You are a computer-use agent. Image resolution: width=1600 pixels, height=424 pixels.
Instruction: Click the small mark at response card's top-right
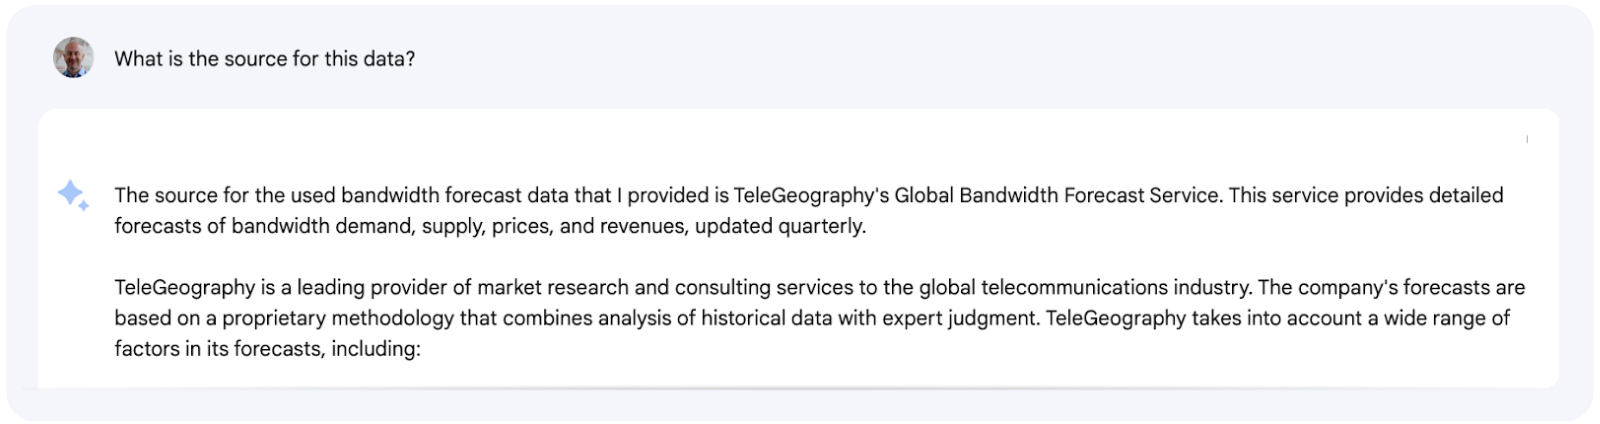coord(1527,139)
